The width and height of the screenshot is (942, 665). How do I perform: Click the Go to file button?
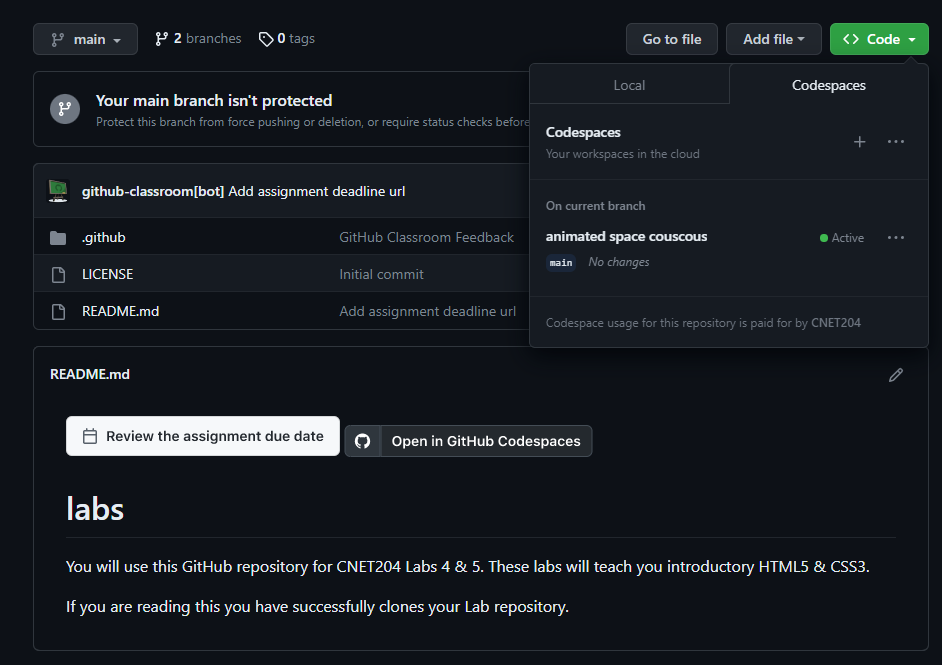coord(671,38)
